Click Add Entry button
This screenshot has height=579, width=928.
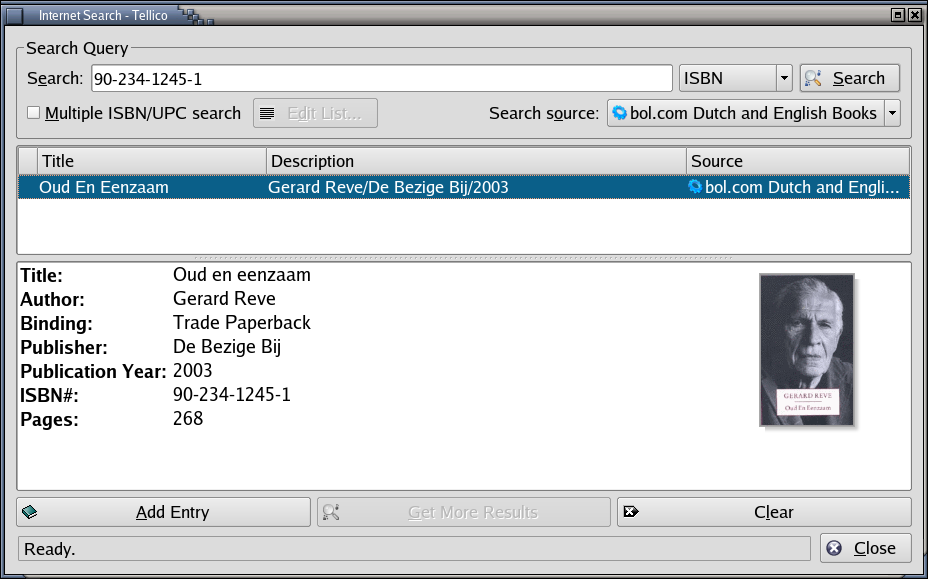[163, 512]
